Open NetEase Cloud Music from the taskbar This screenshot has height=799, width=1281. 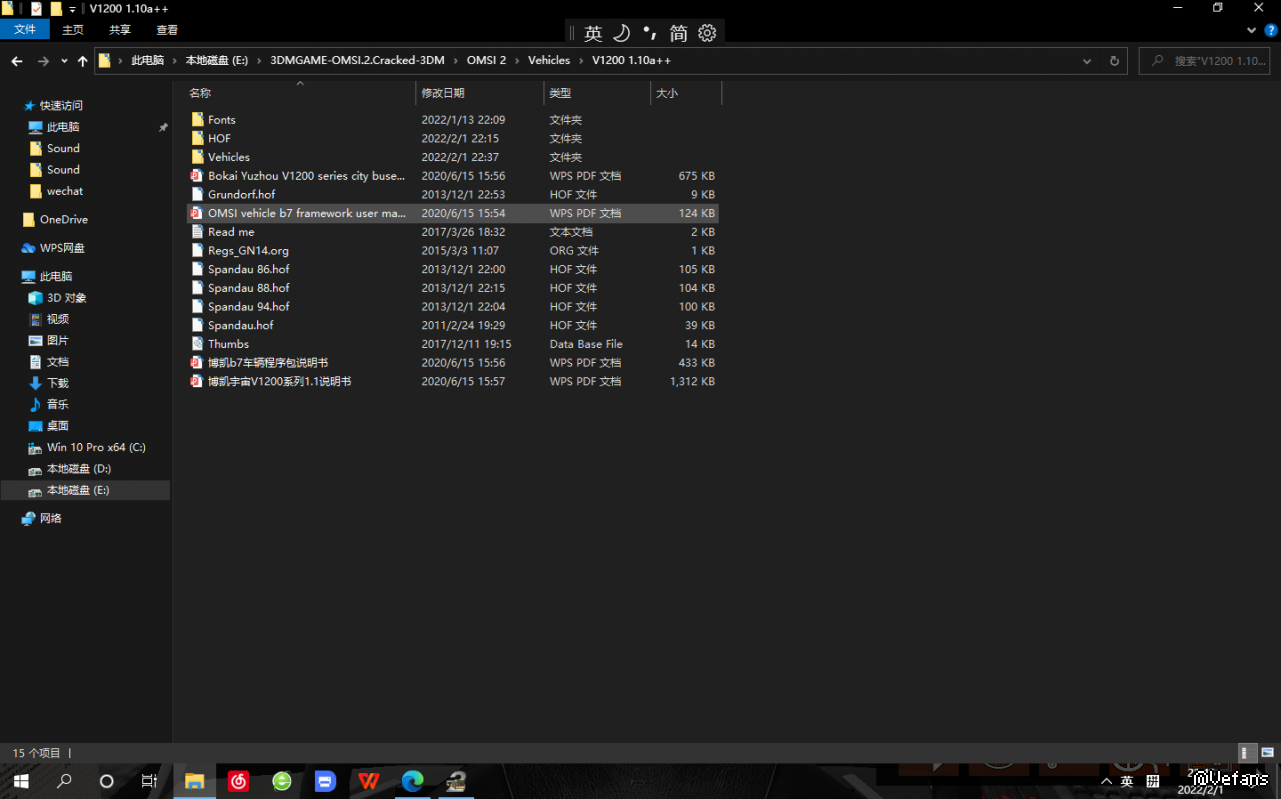point(238,781)
